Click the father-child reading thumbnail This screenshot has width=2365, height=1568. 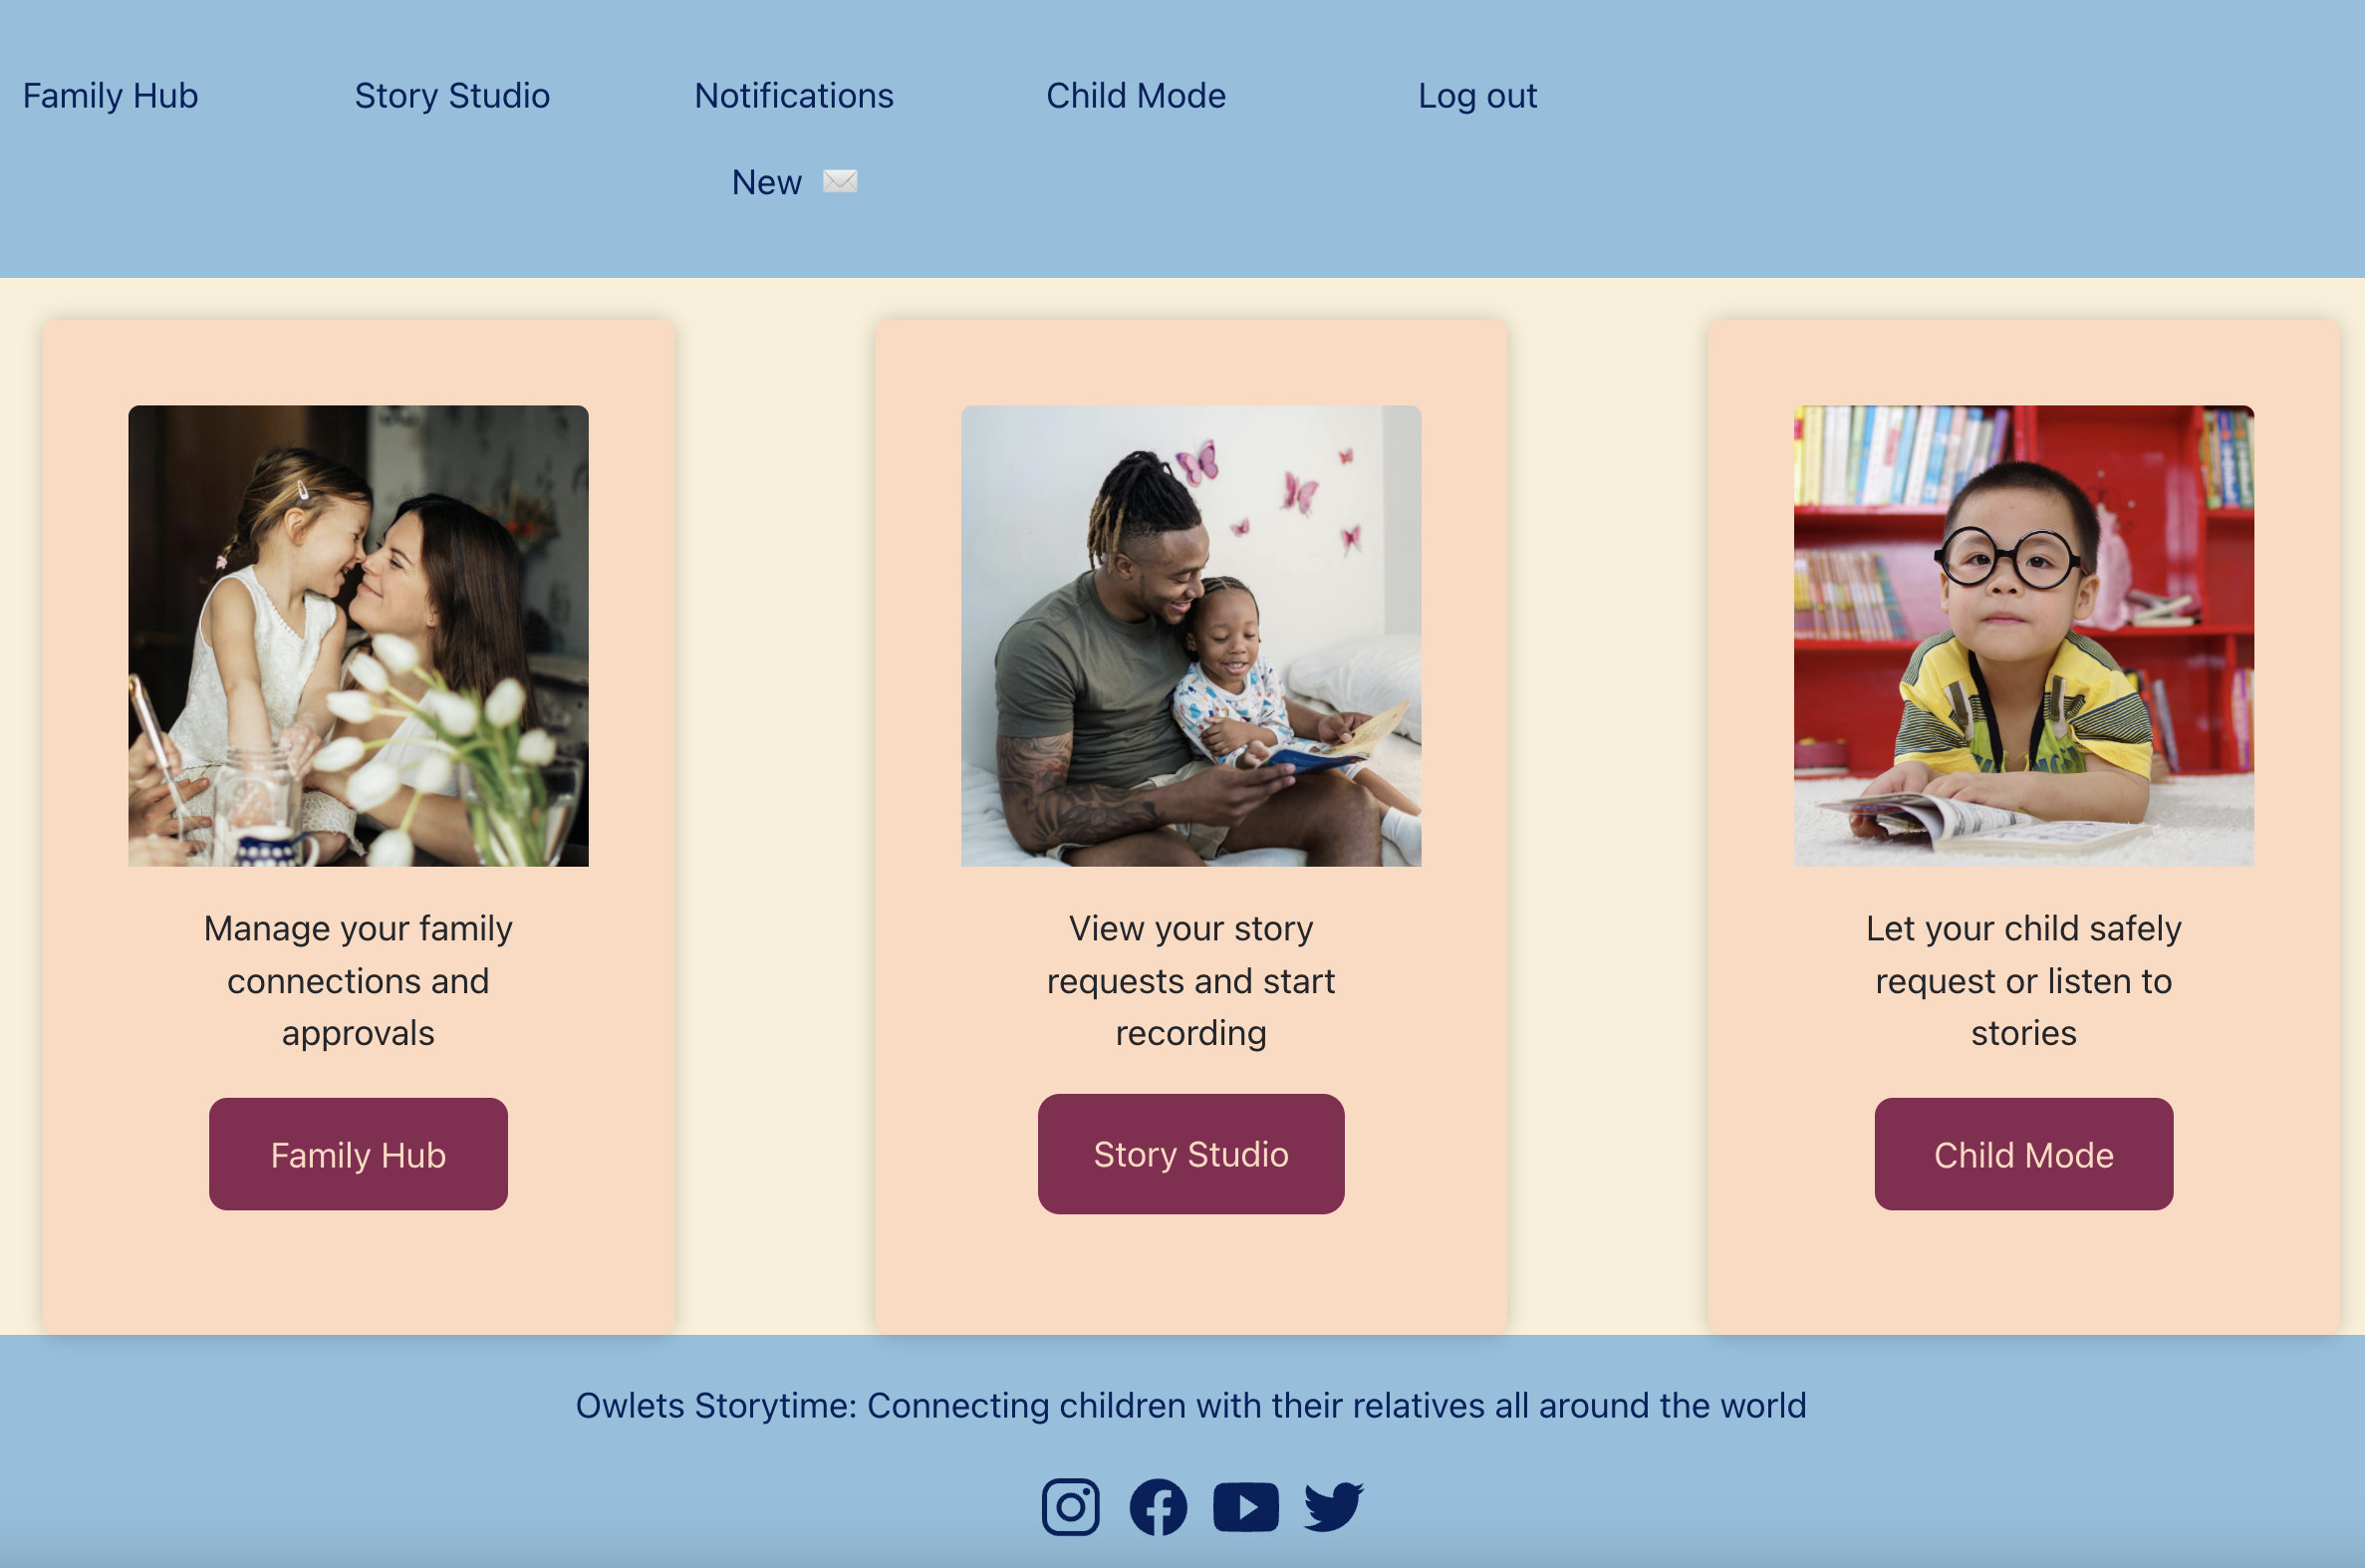(x=1191, y=636)
